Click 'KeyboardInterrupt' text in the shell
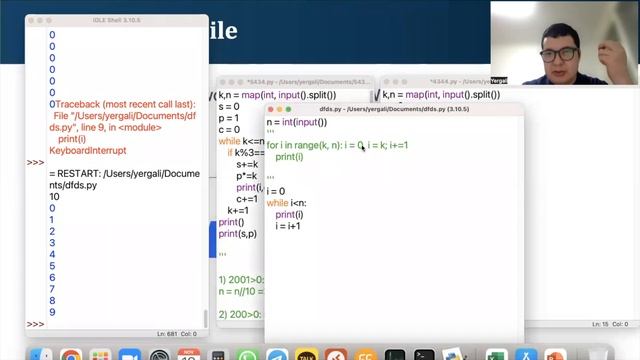The height and width of the screenshot is (360, 640). click(x=88, y=151)
